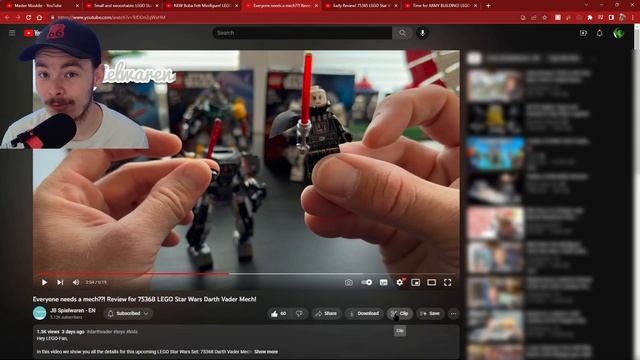Viewport: 640px width, 360px height.
Task: Bookmark this page with the star icon
Action: 544,18
